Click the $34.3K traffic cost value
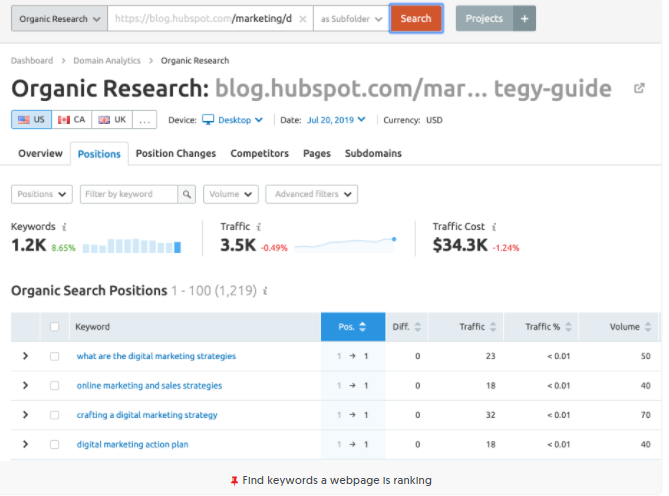Viewport: 669px width, 496px height. pyautogui.click(x=460, y=245)
